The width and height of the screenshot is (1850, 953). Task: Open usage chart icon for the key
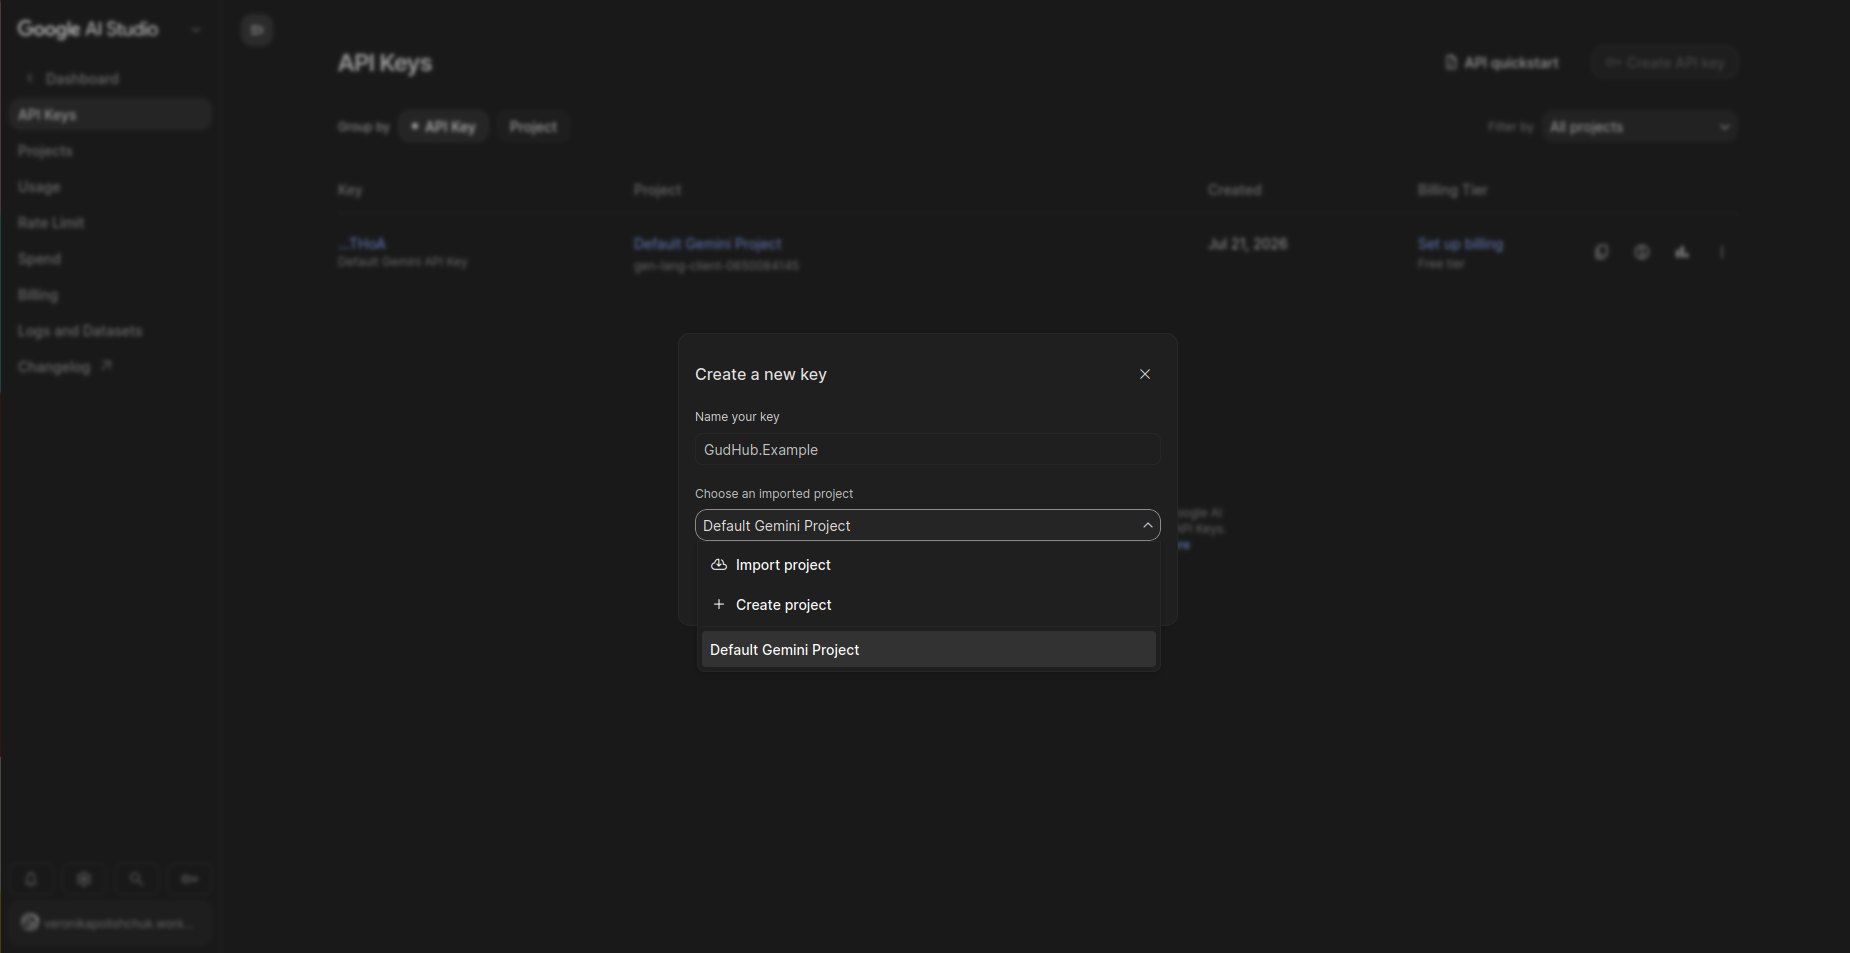tap(1682, 252)
